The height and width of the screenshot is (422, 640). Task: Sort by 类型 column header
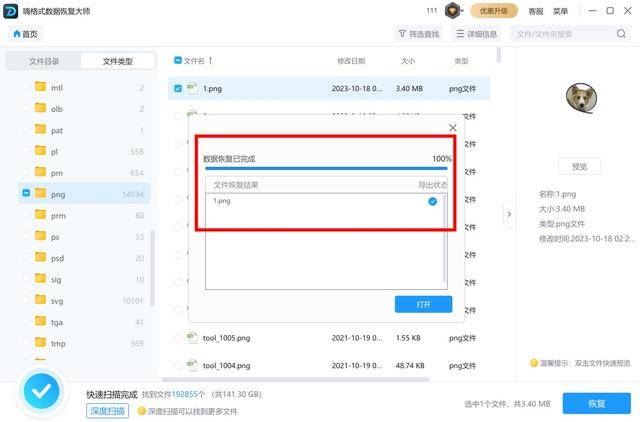point(461,61)
